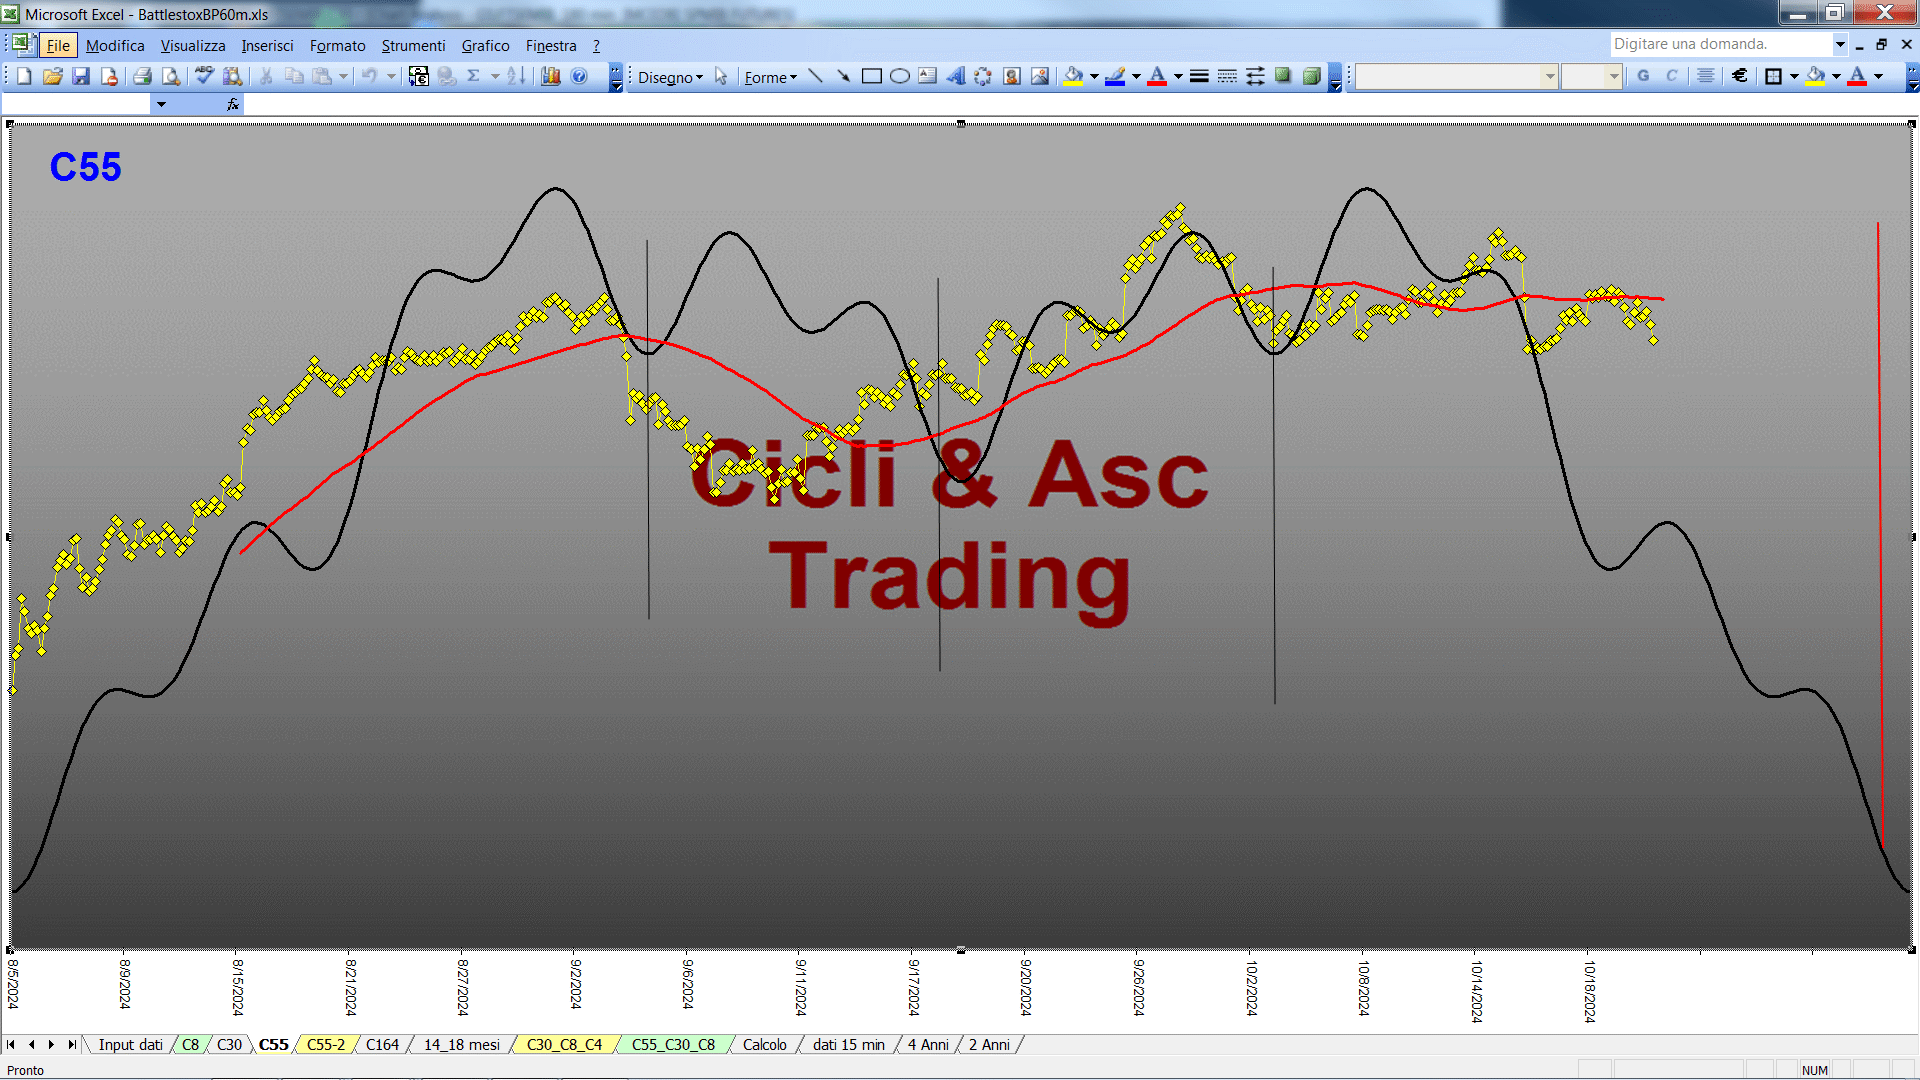Open the Inserisci menu
The image size is (1920, 1080).
click(267, 46)
